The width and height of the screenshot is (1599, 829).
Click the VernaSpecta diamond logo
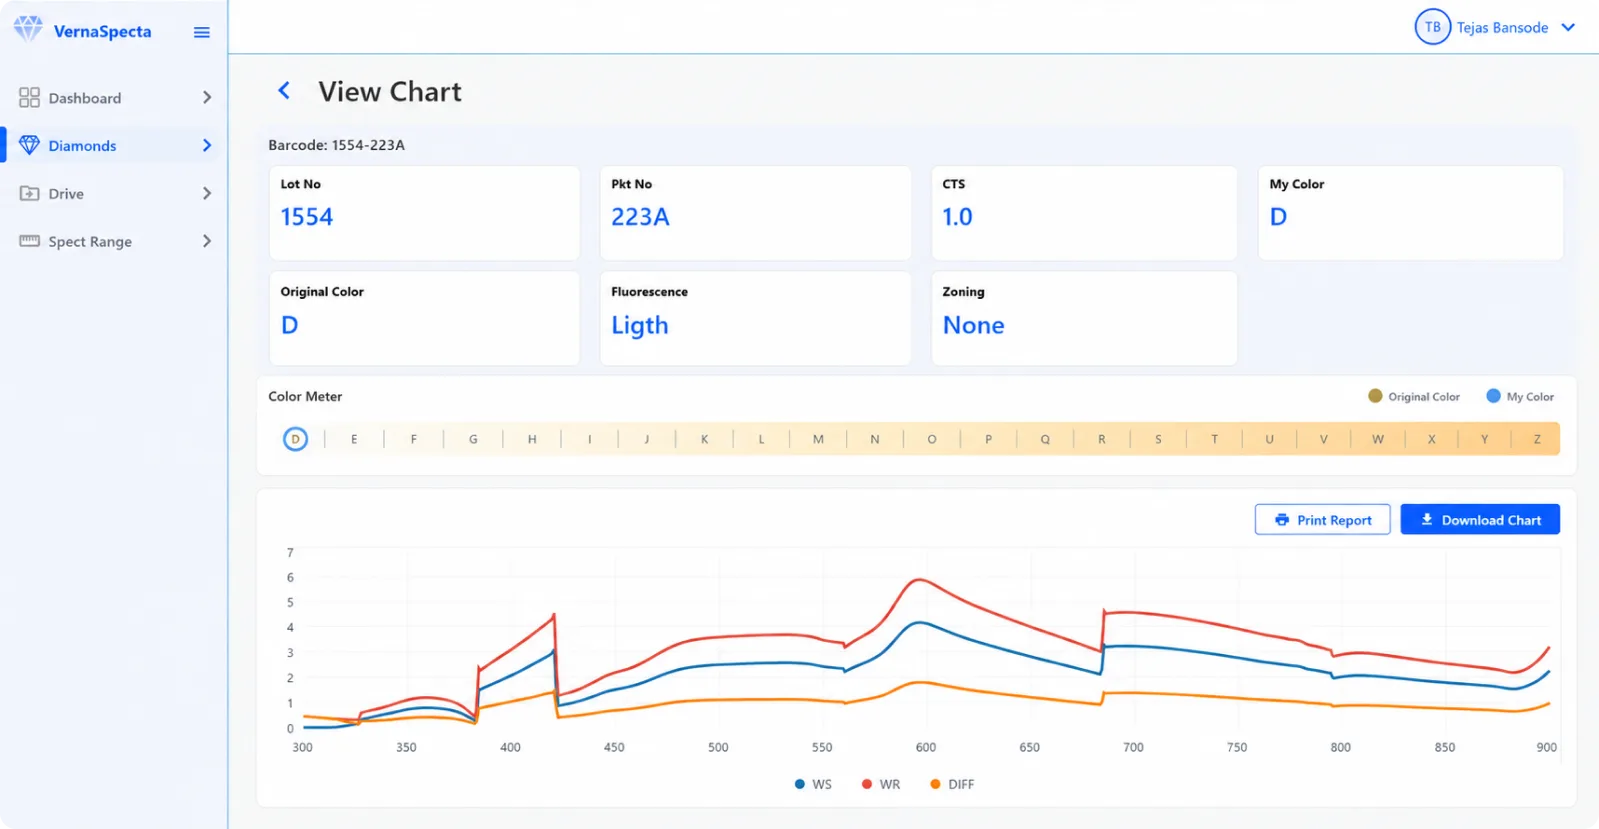[28, 29]
